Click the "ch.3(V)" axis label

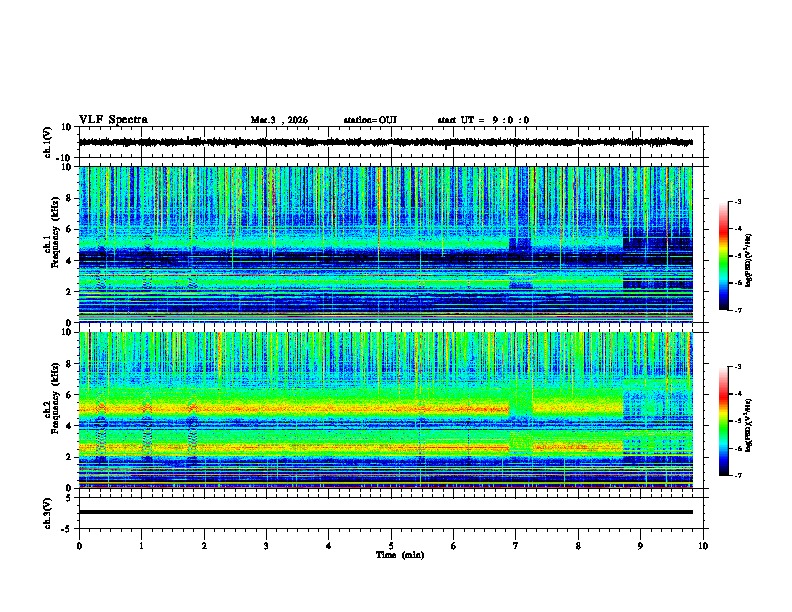(48, 513)
